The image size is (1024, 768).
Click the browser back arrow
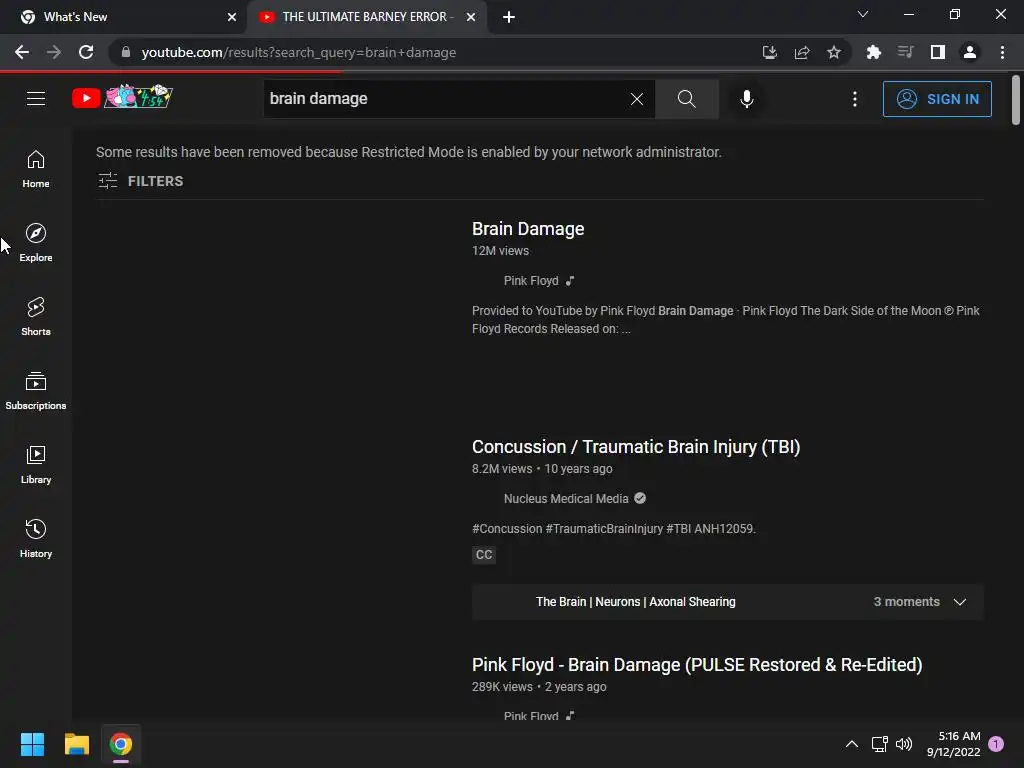22,52
